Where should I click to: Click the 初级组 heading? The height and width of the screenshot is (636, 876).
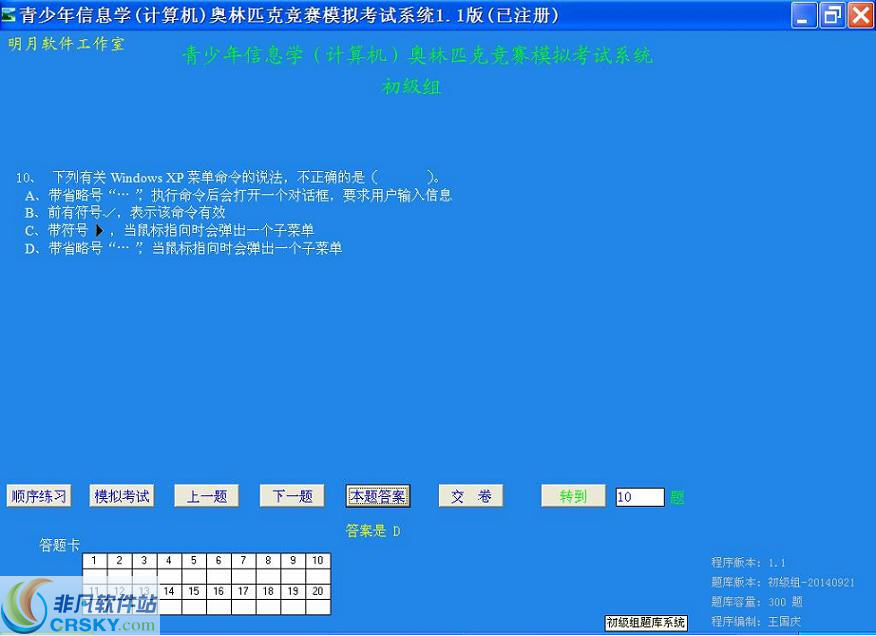tap(411, 87)
